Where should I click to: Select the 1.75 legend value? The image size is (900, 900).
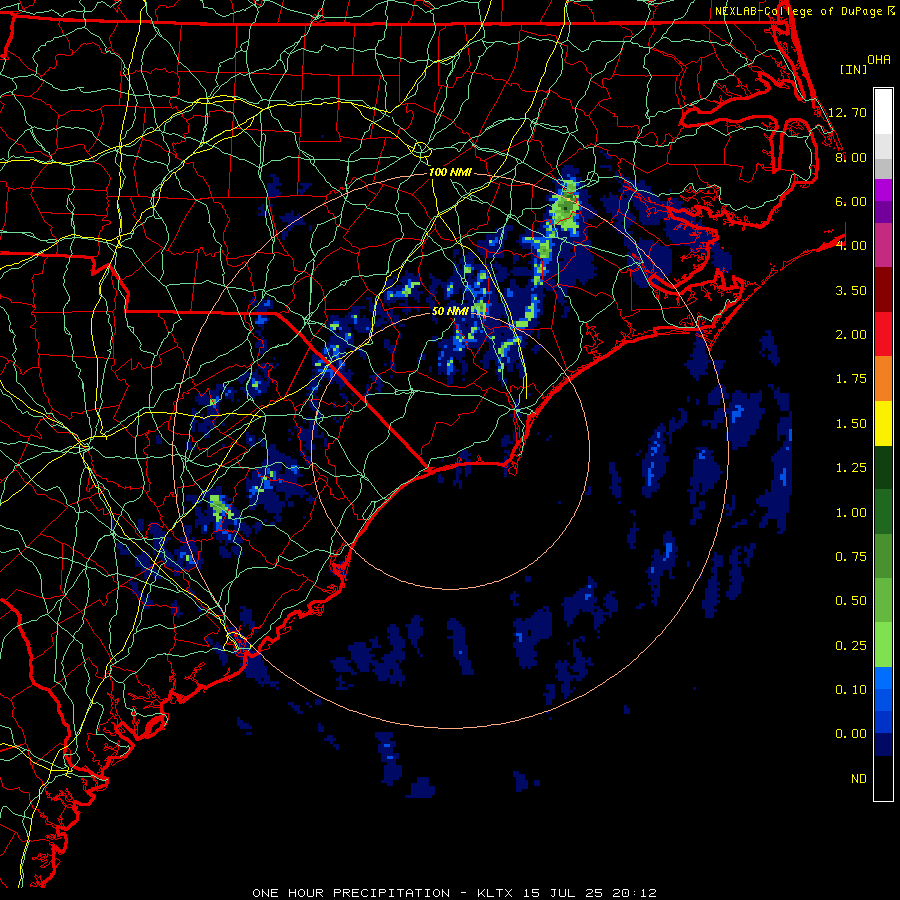pyautogui.click(x=851, y=379)
